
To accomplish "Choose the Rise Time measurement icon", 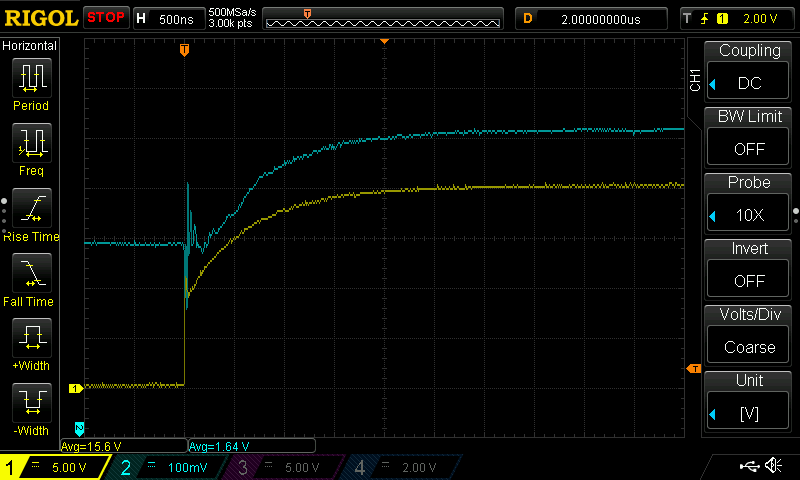I will [x=30, y=209].
